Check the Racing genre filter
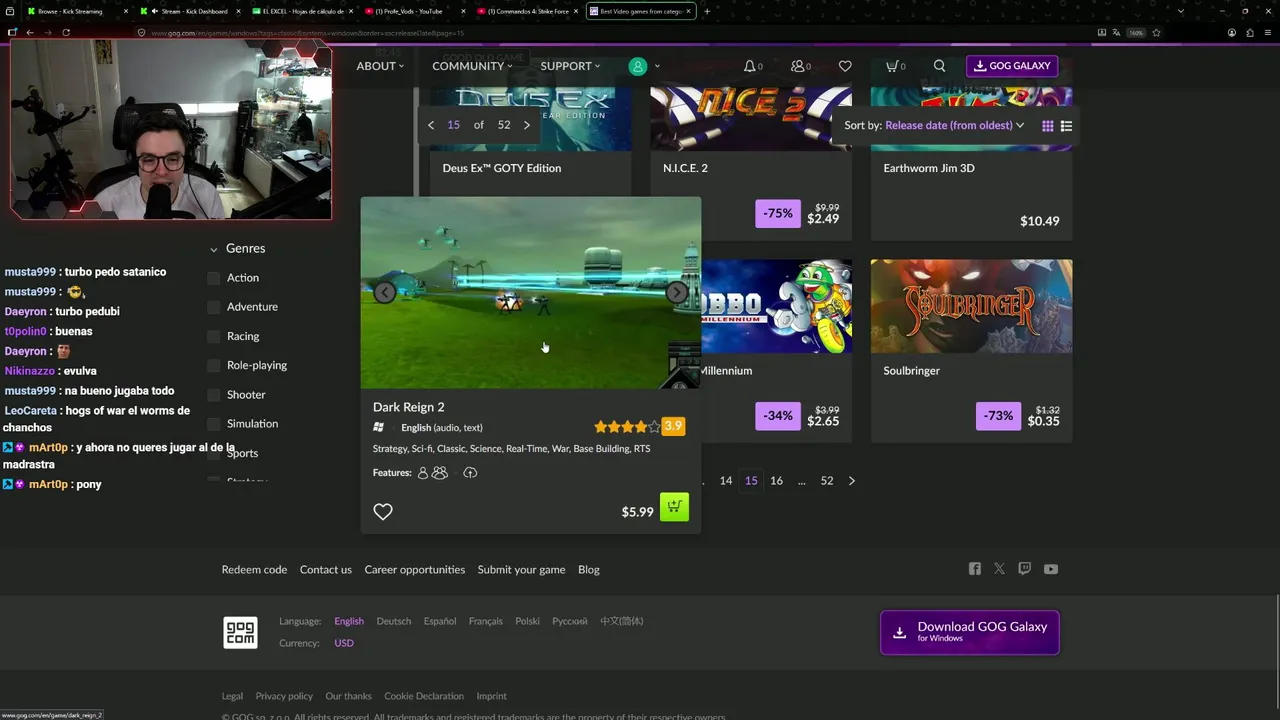Viewport: 1280px width, 720px height. [x=213, y=336]
